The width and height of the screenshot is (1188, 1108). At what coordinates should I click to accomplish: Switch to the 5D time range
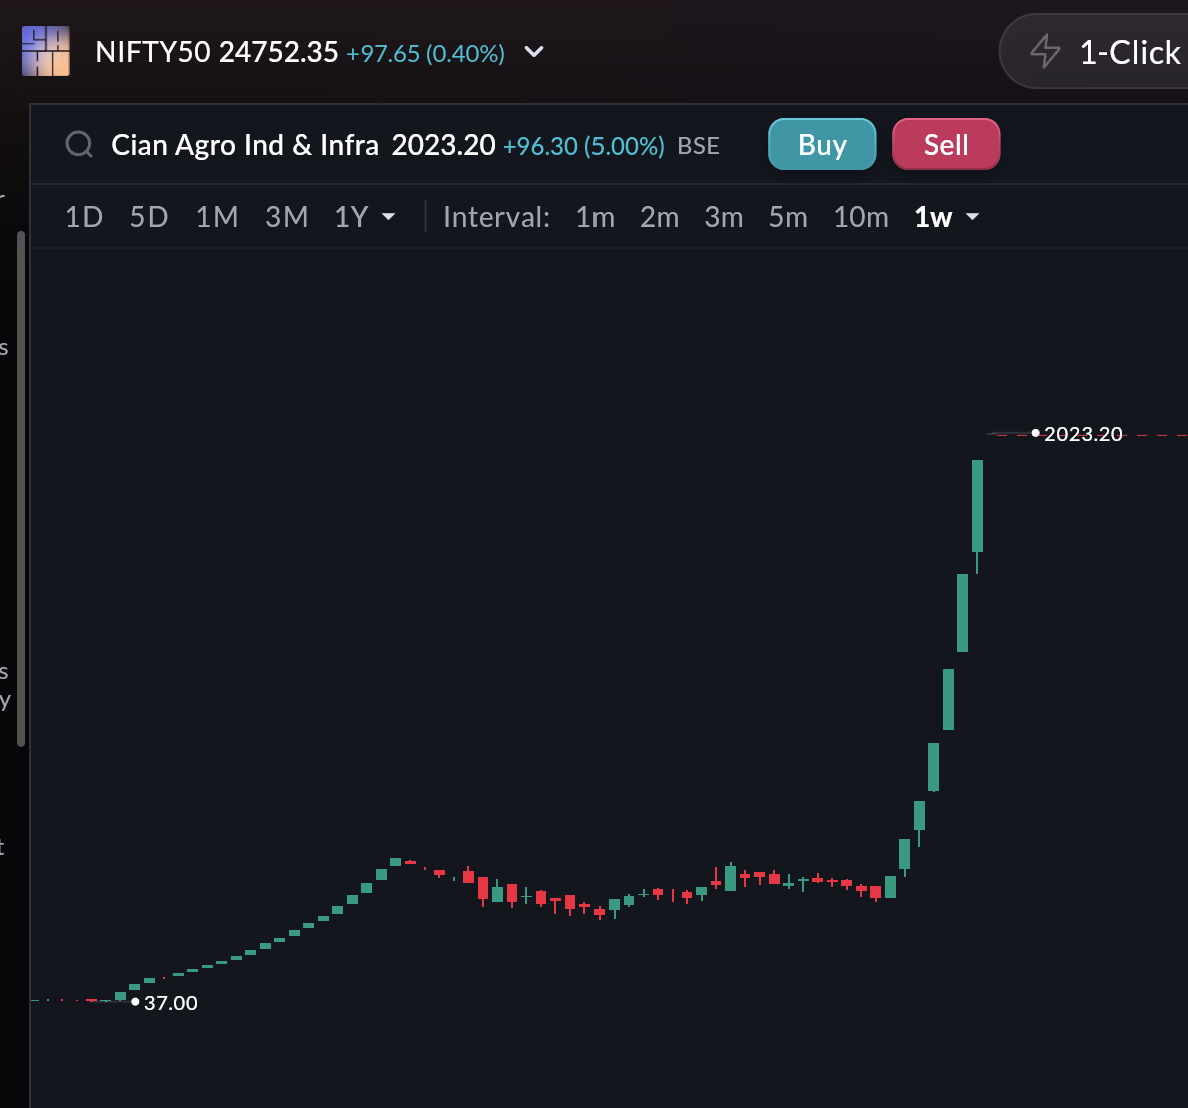coord(149,217)
